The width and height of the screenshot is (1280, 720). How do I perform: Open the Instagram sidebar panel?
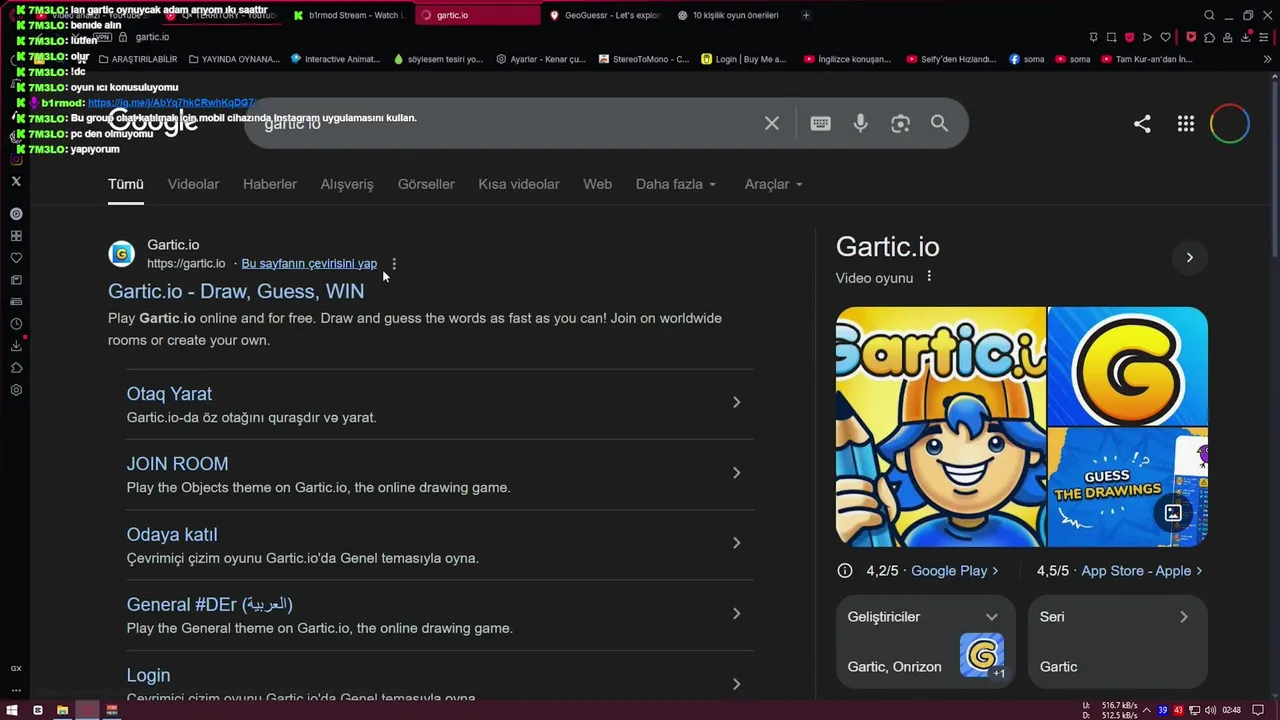coord(16,159)
